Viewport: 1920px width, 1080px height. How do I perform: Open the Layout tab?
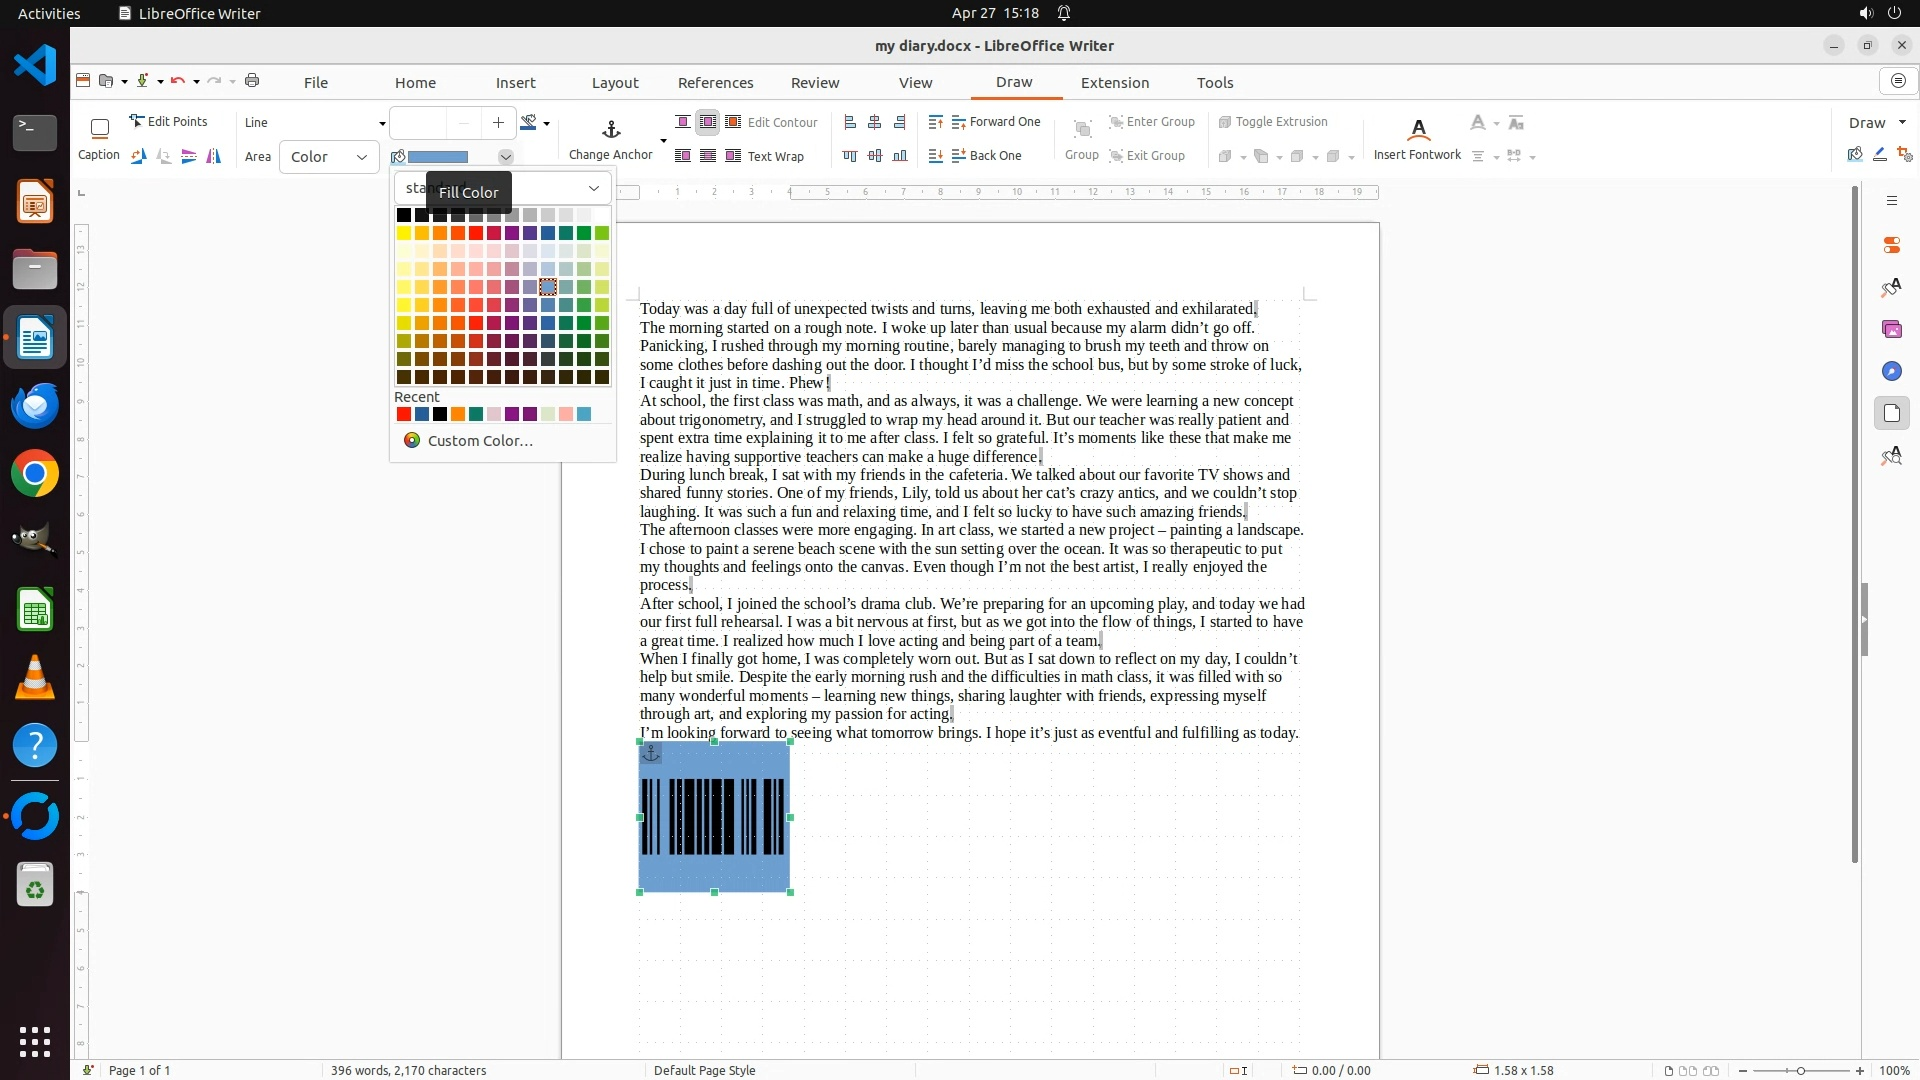coord(614,83)
